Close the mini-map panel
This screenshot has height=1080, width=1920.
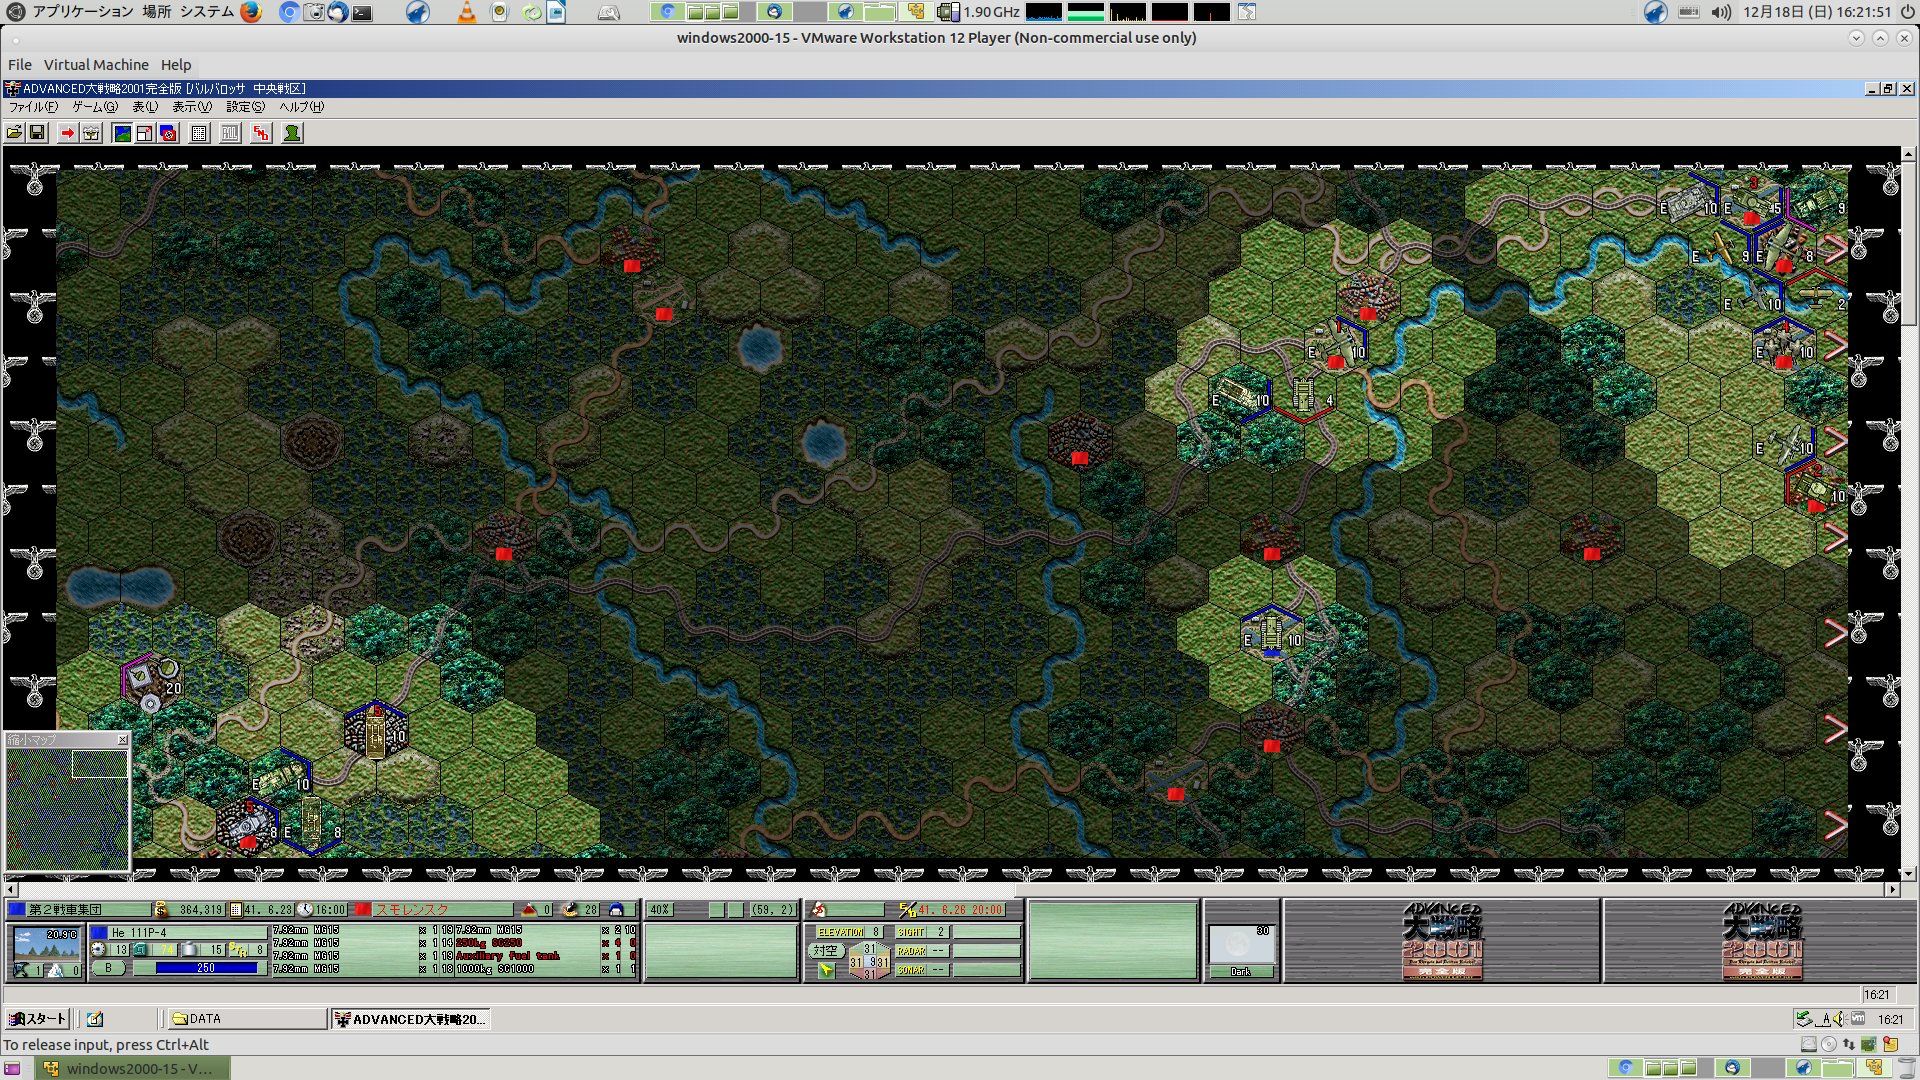tap(123, 740)
